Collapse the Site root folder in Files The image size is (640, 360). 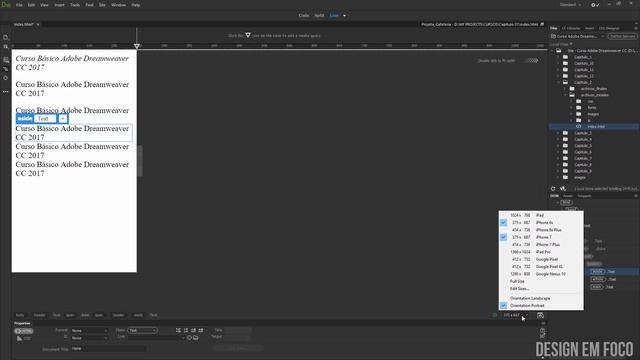point(552,51)
